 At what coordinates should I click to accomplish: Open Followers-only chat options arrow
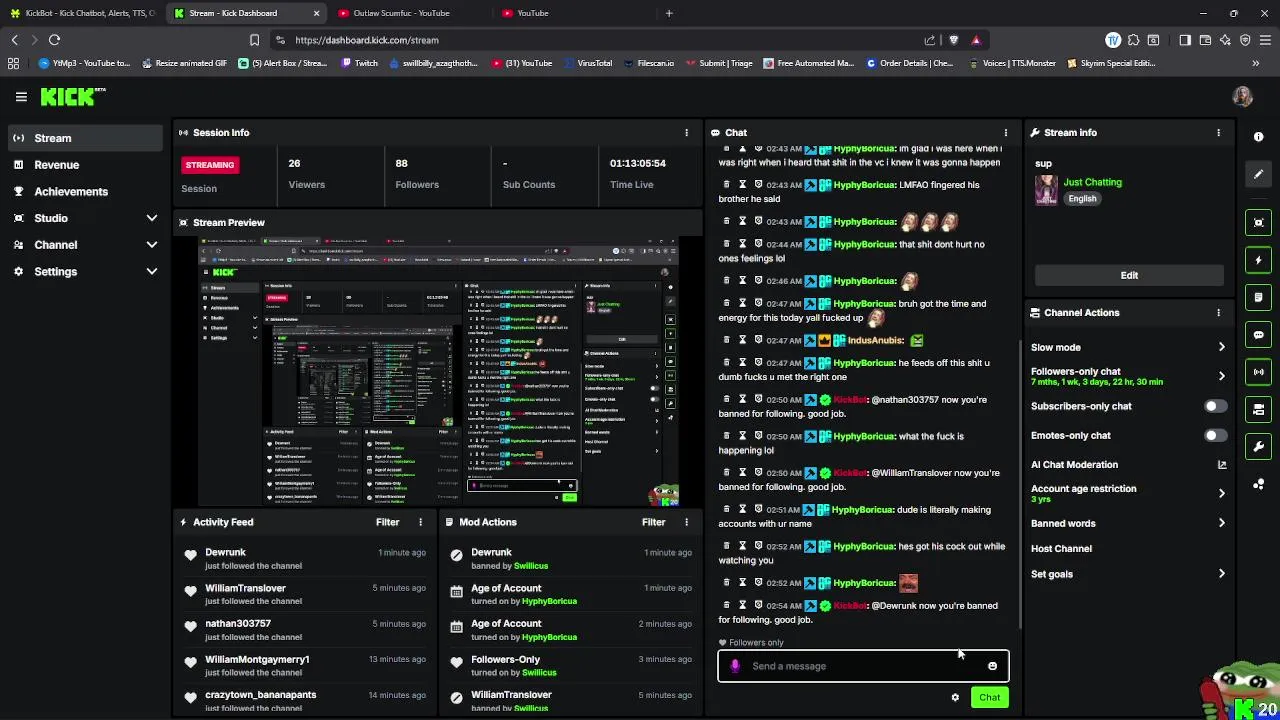pyautogui.click(x=1221, y=376)
